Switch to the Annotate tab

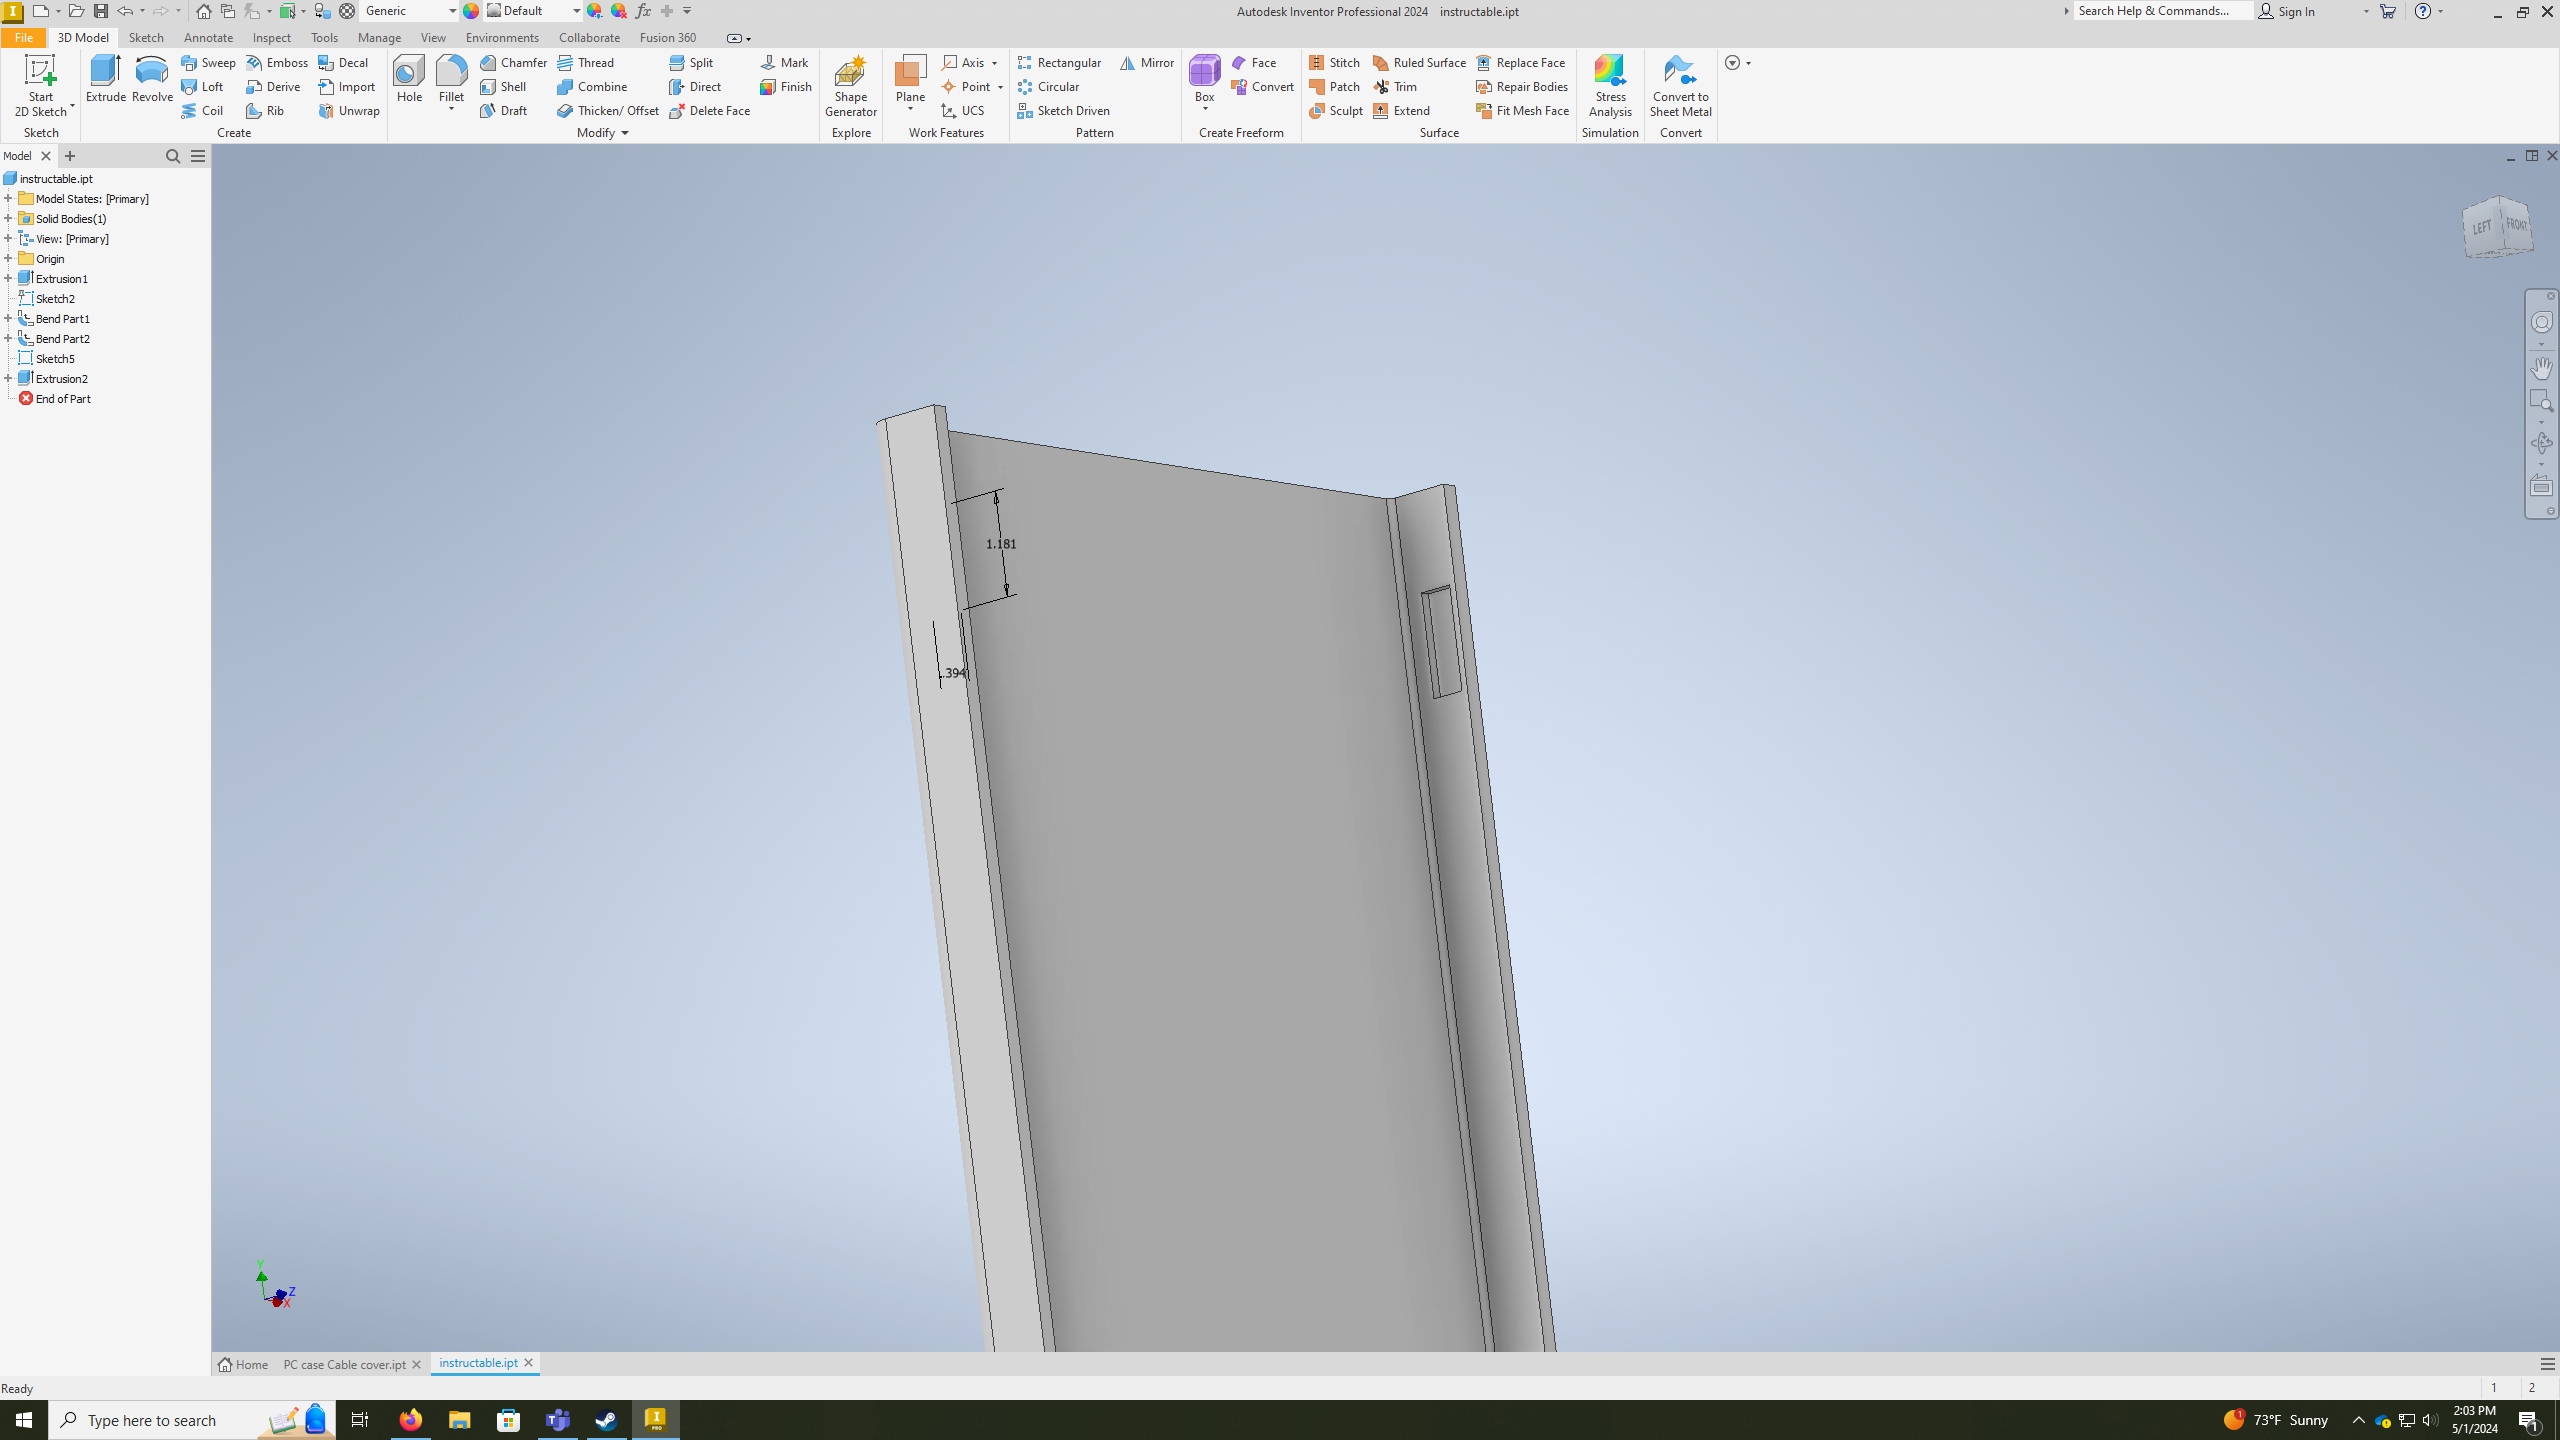point(208,37)
